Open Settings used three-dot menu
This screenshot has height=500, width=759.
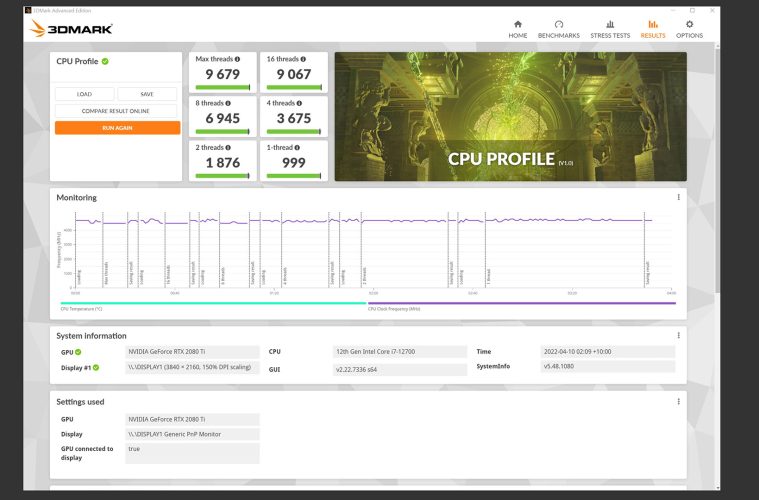(679, 401)
